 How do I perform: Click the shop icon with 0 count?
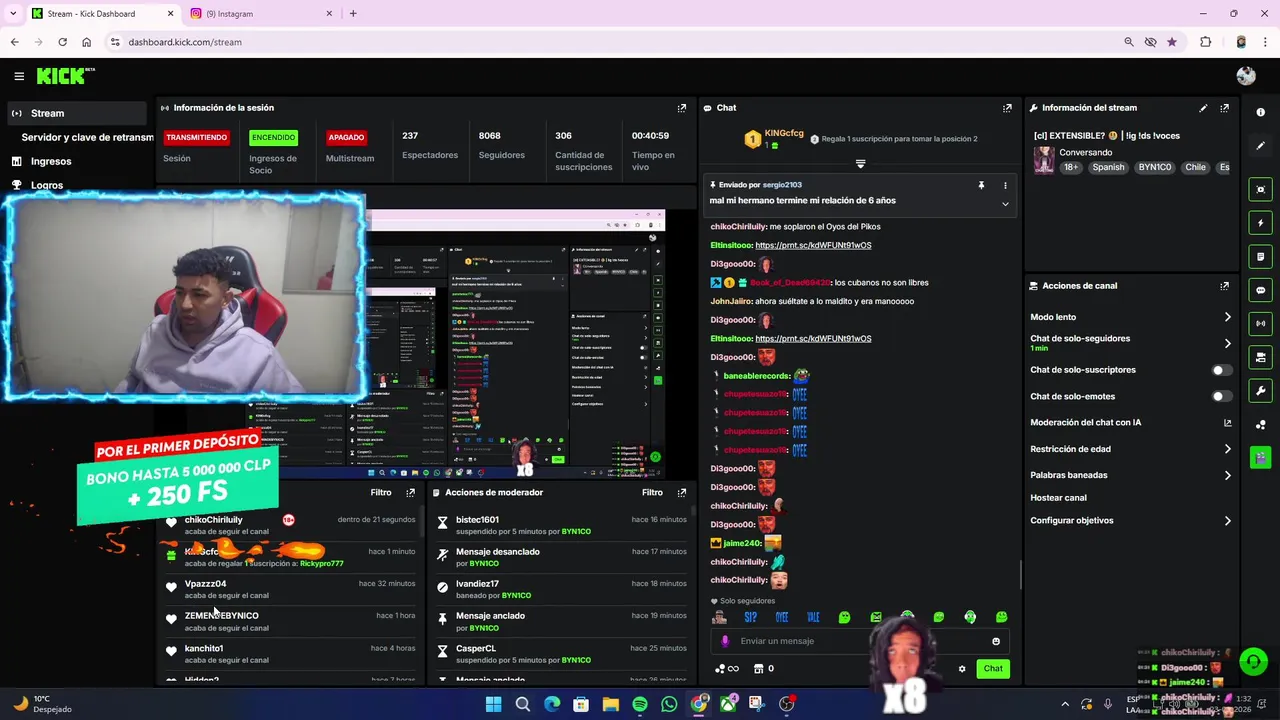(x=763, y=669)
